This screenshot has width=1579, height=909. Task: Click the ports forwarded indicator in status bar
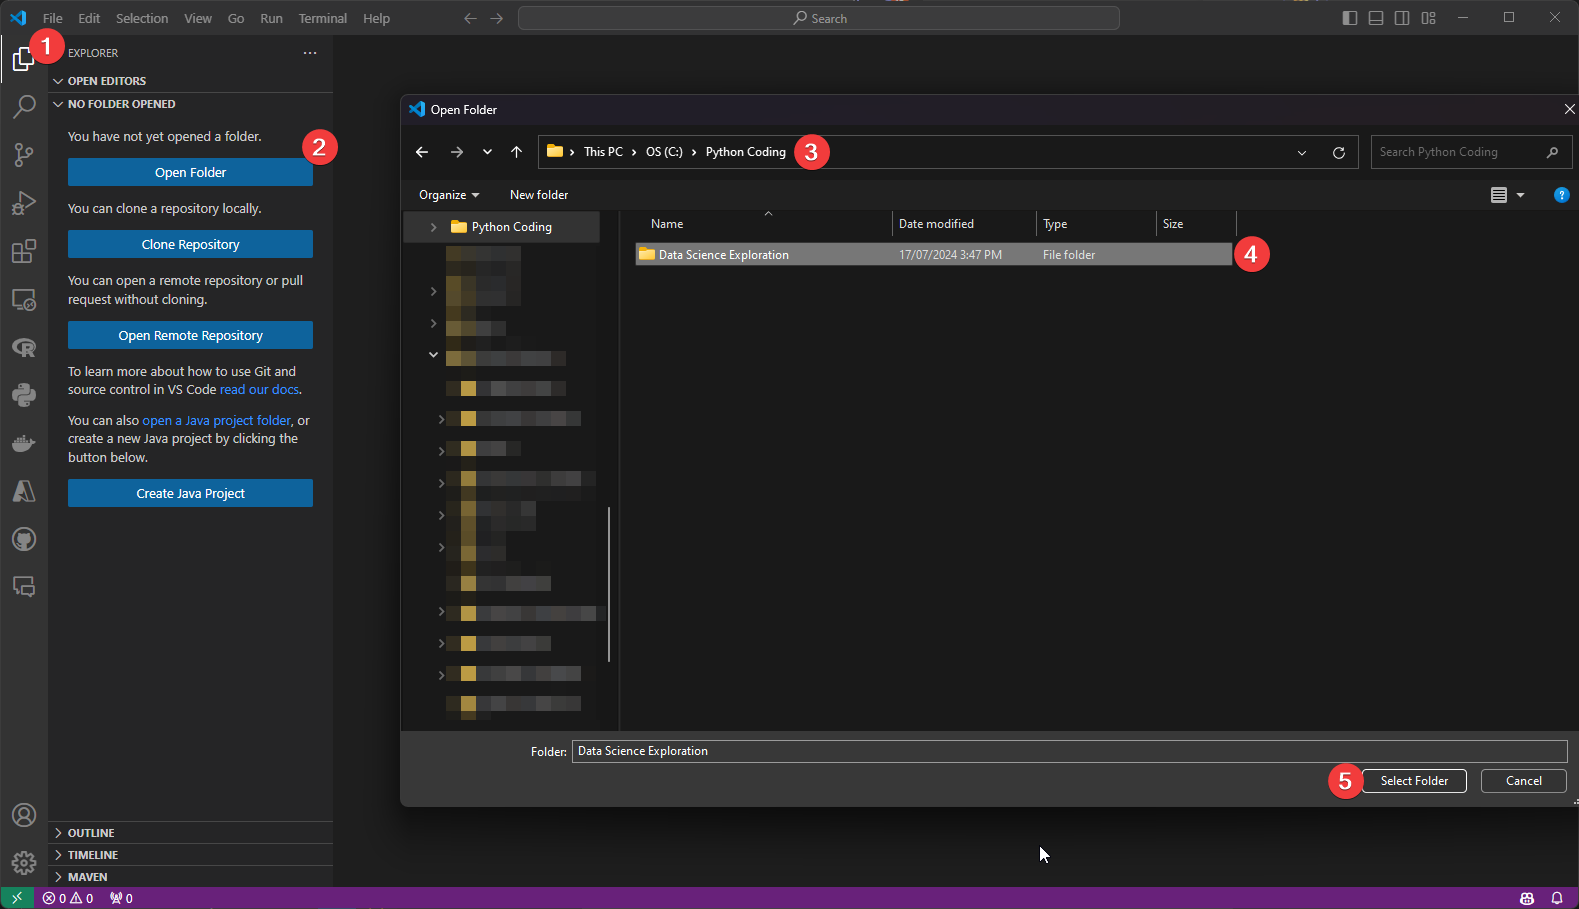pos(122,898)
